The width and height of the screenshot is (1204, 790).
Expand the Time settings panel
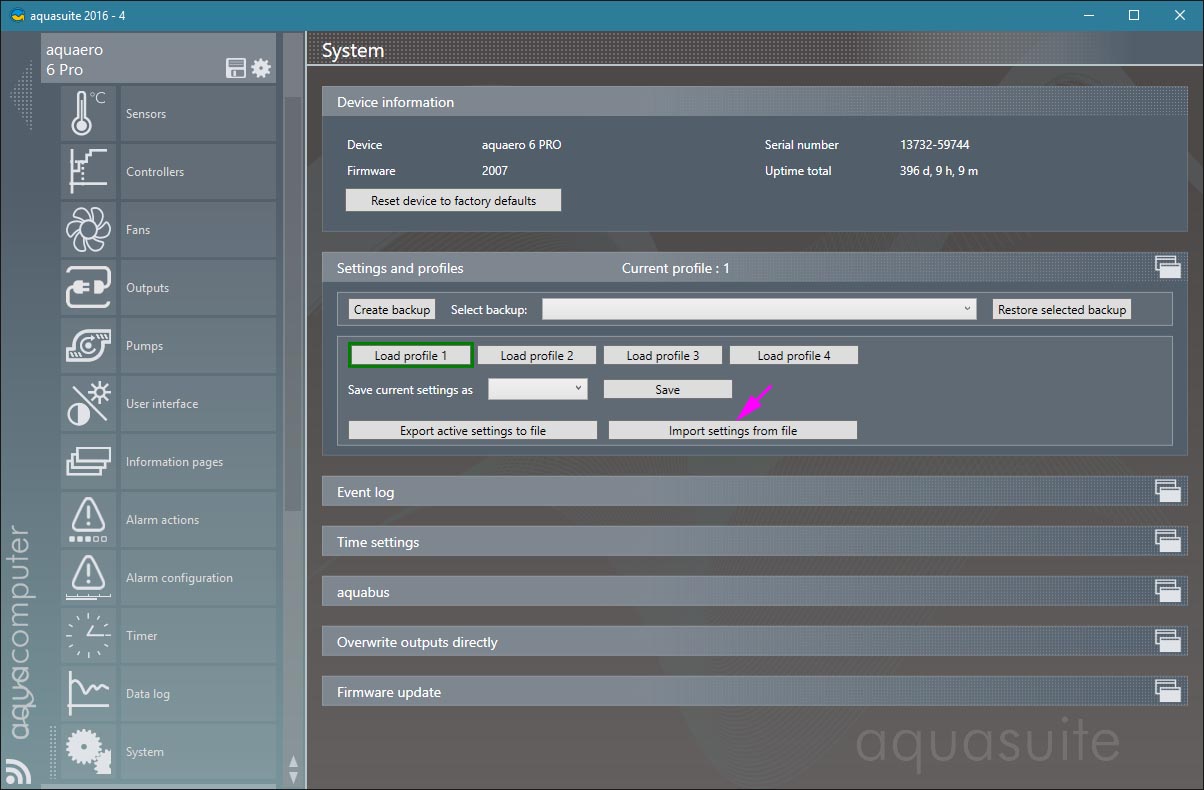click(x=1167, y=541)
